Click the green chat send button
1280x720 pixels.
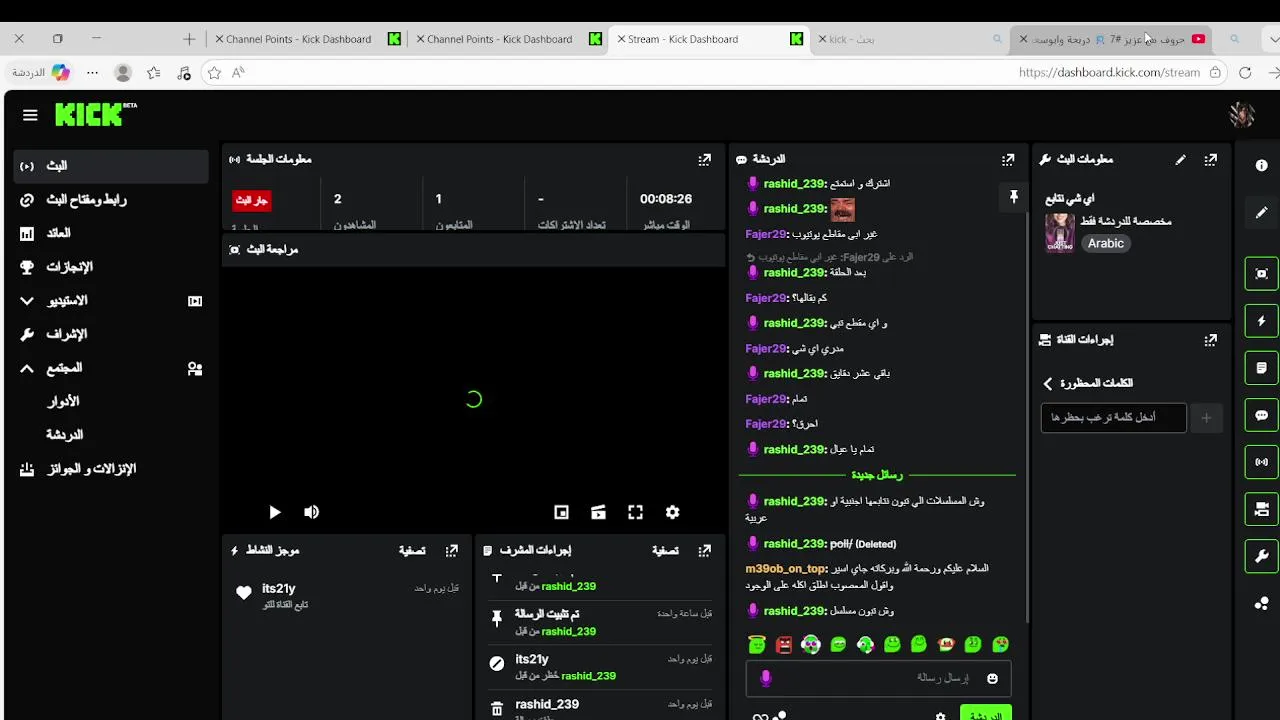[x=985, y=714]
